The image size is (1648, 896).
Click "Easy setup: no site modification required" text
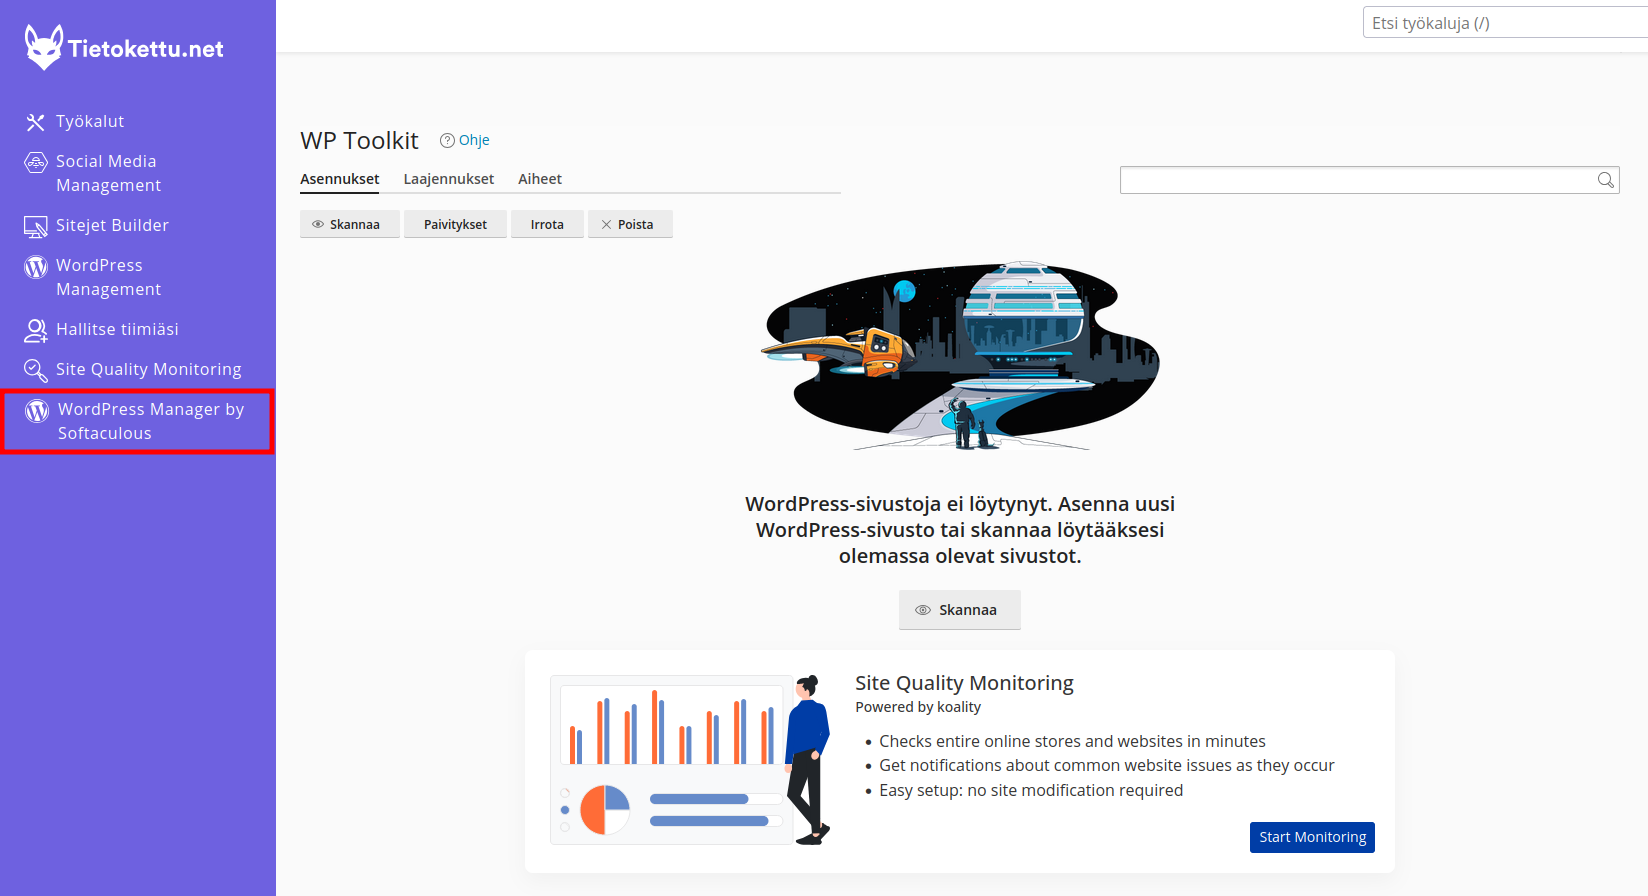coord(1031,790)
